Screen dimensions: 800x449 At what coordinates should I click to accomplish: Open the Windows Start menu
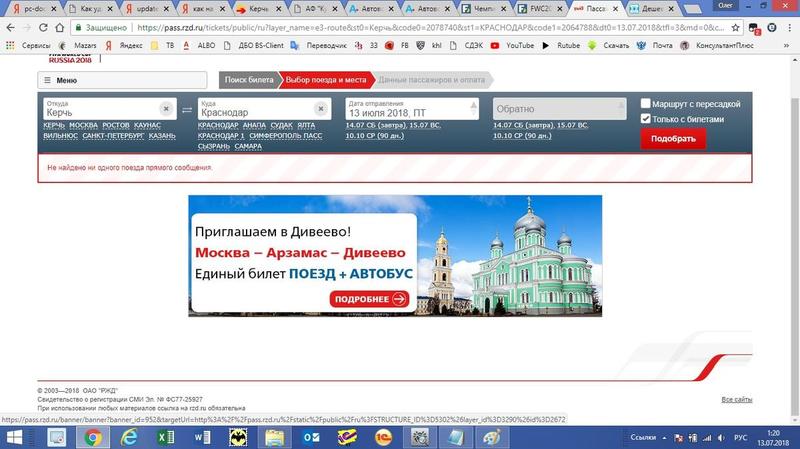click(x=14, y=438)
